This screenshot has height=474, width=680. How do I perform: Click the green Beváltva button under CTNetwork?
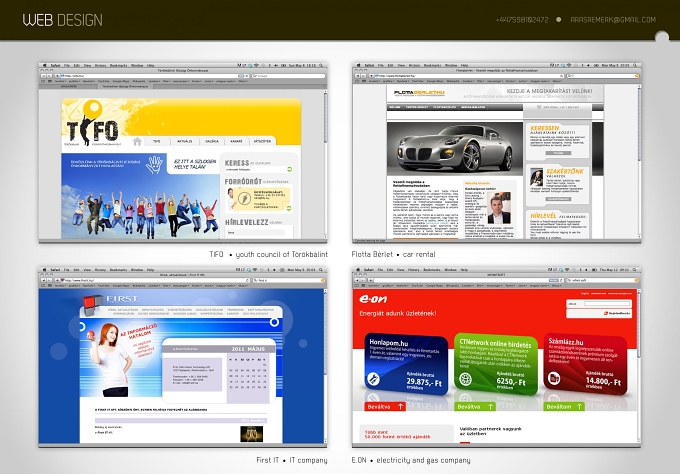pyautogui.click(x=475, y=407)
